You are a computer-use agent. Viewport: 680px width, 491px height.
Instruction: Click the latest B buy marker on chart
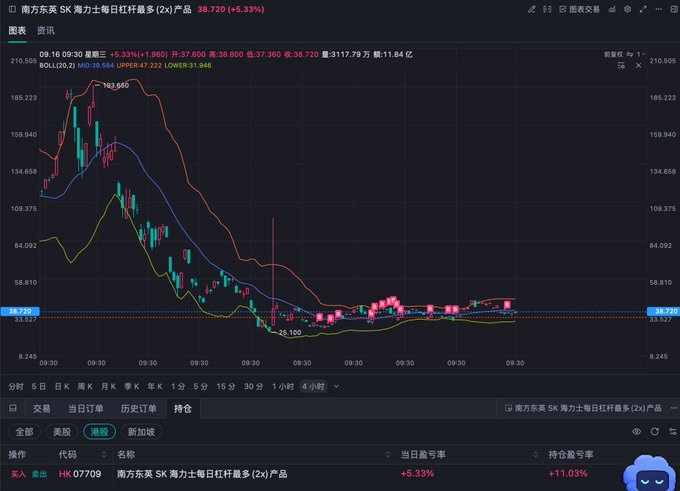(x=507, y=305)
